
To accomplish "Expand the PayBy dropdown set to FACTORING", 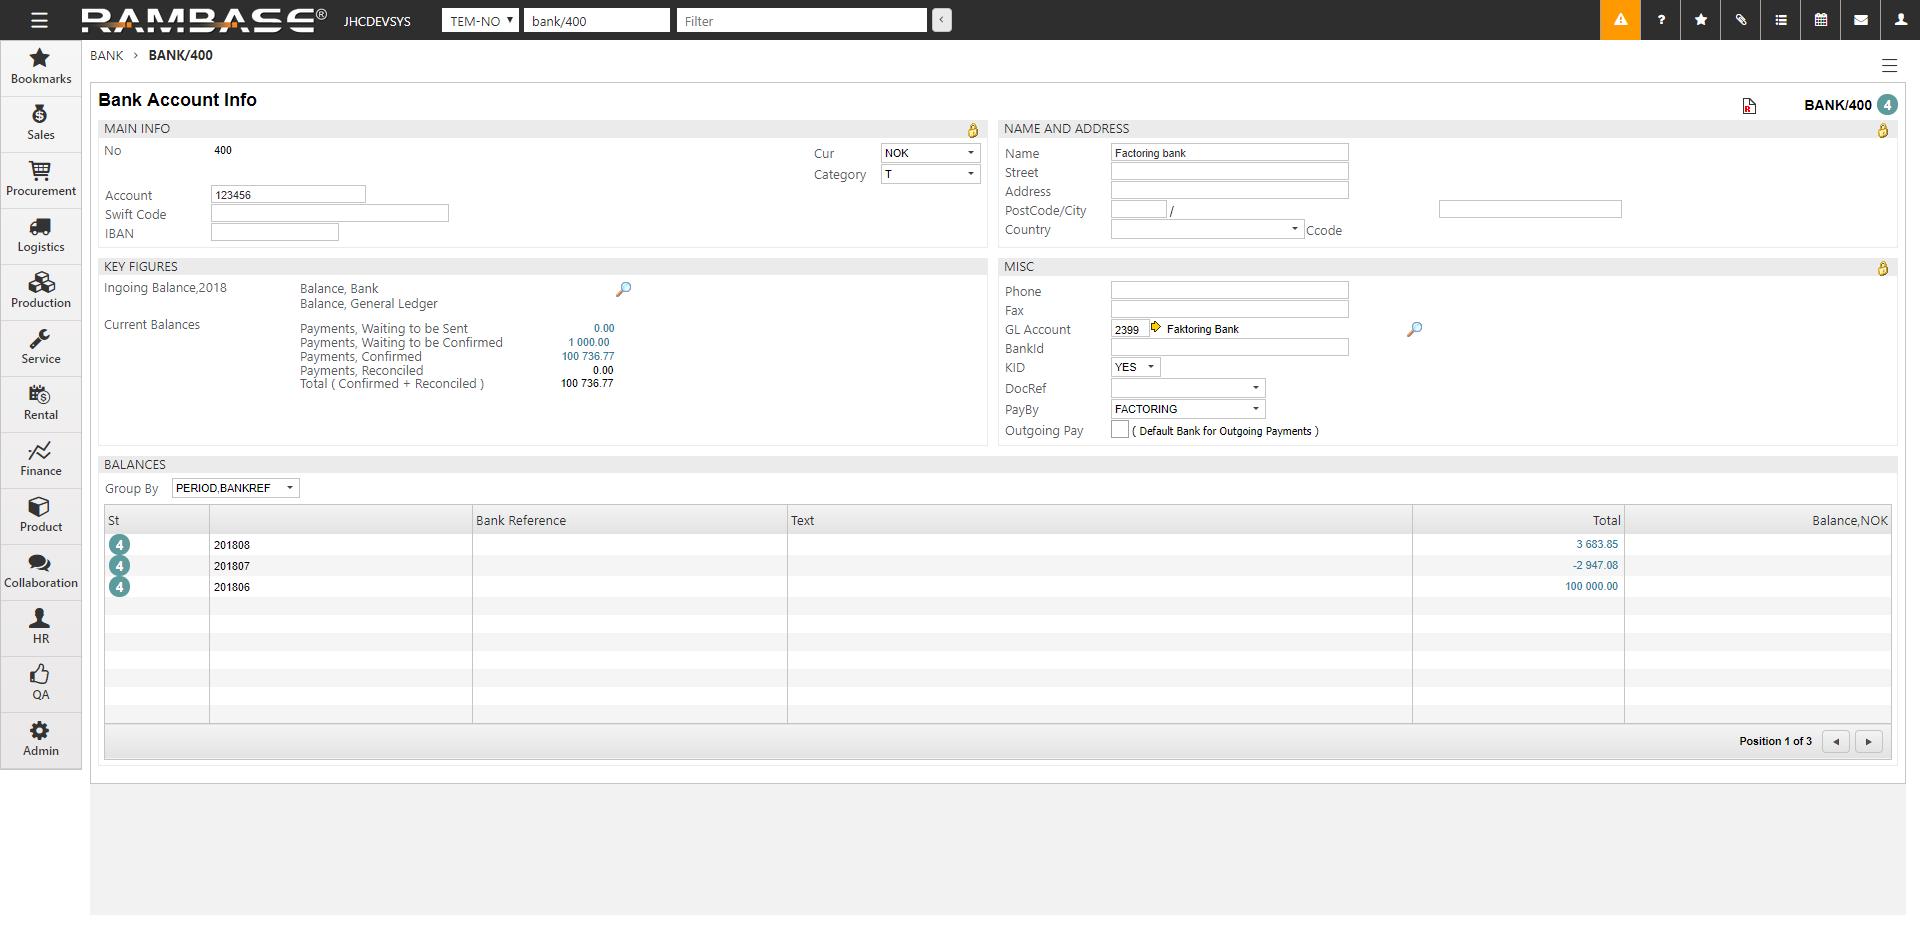I will coord(1188,409).
